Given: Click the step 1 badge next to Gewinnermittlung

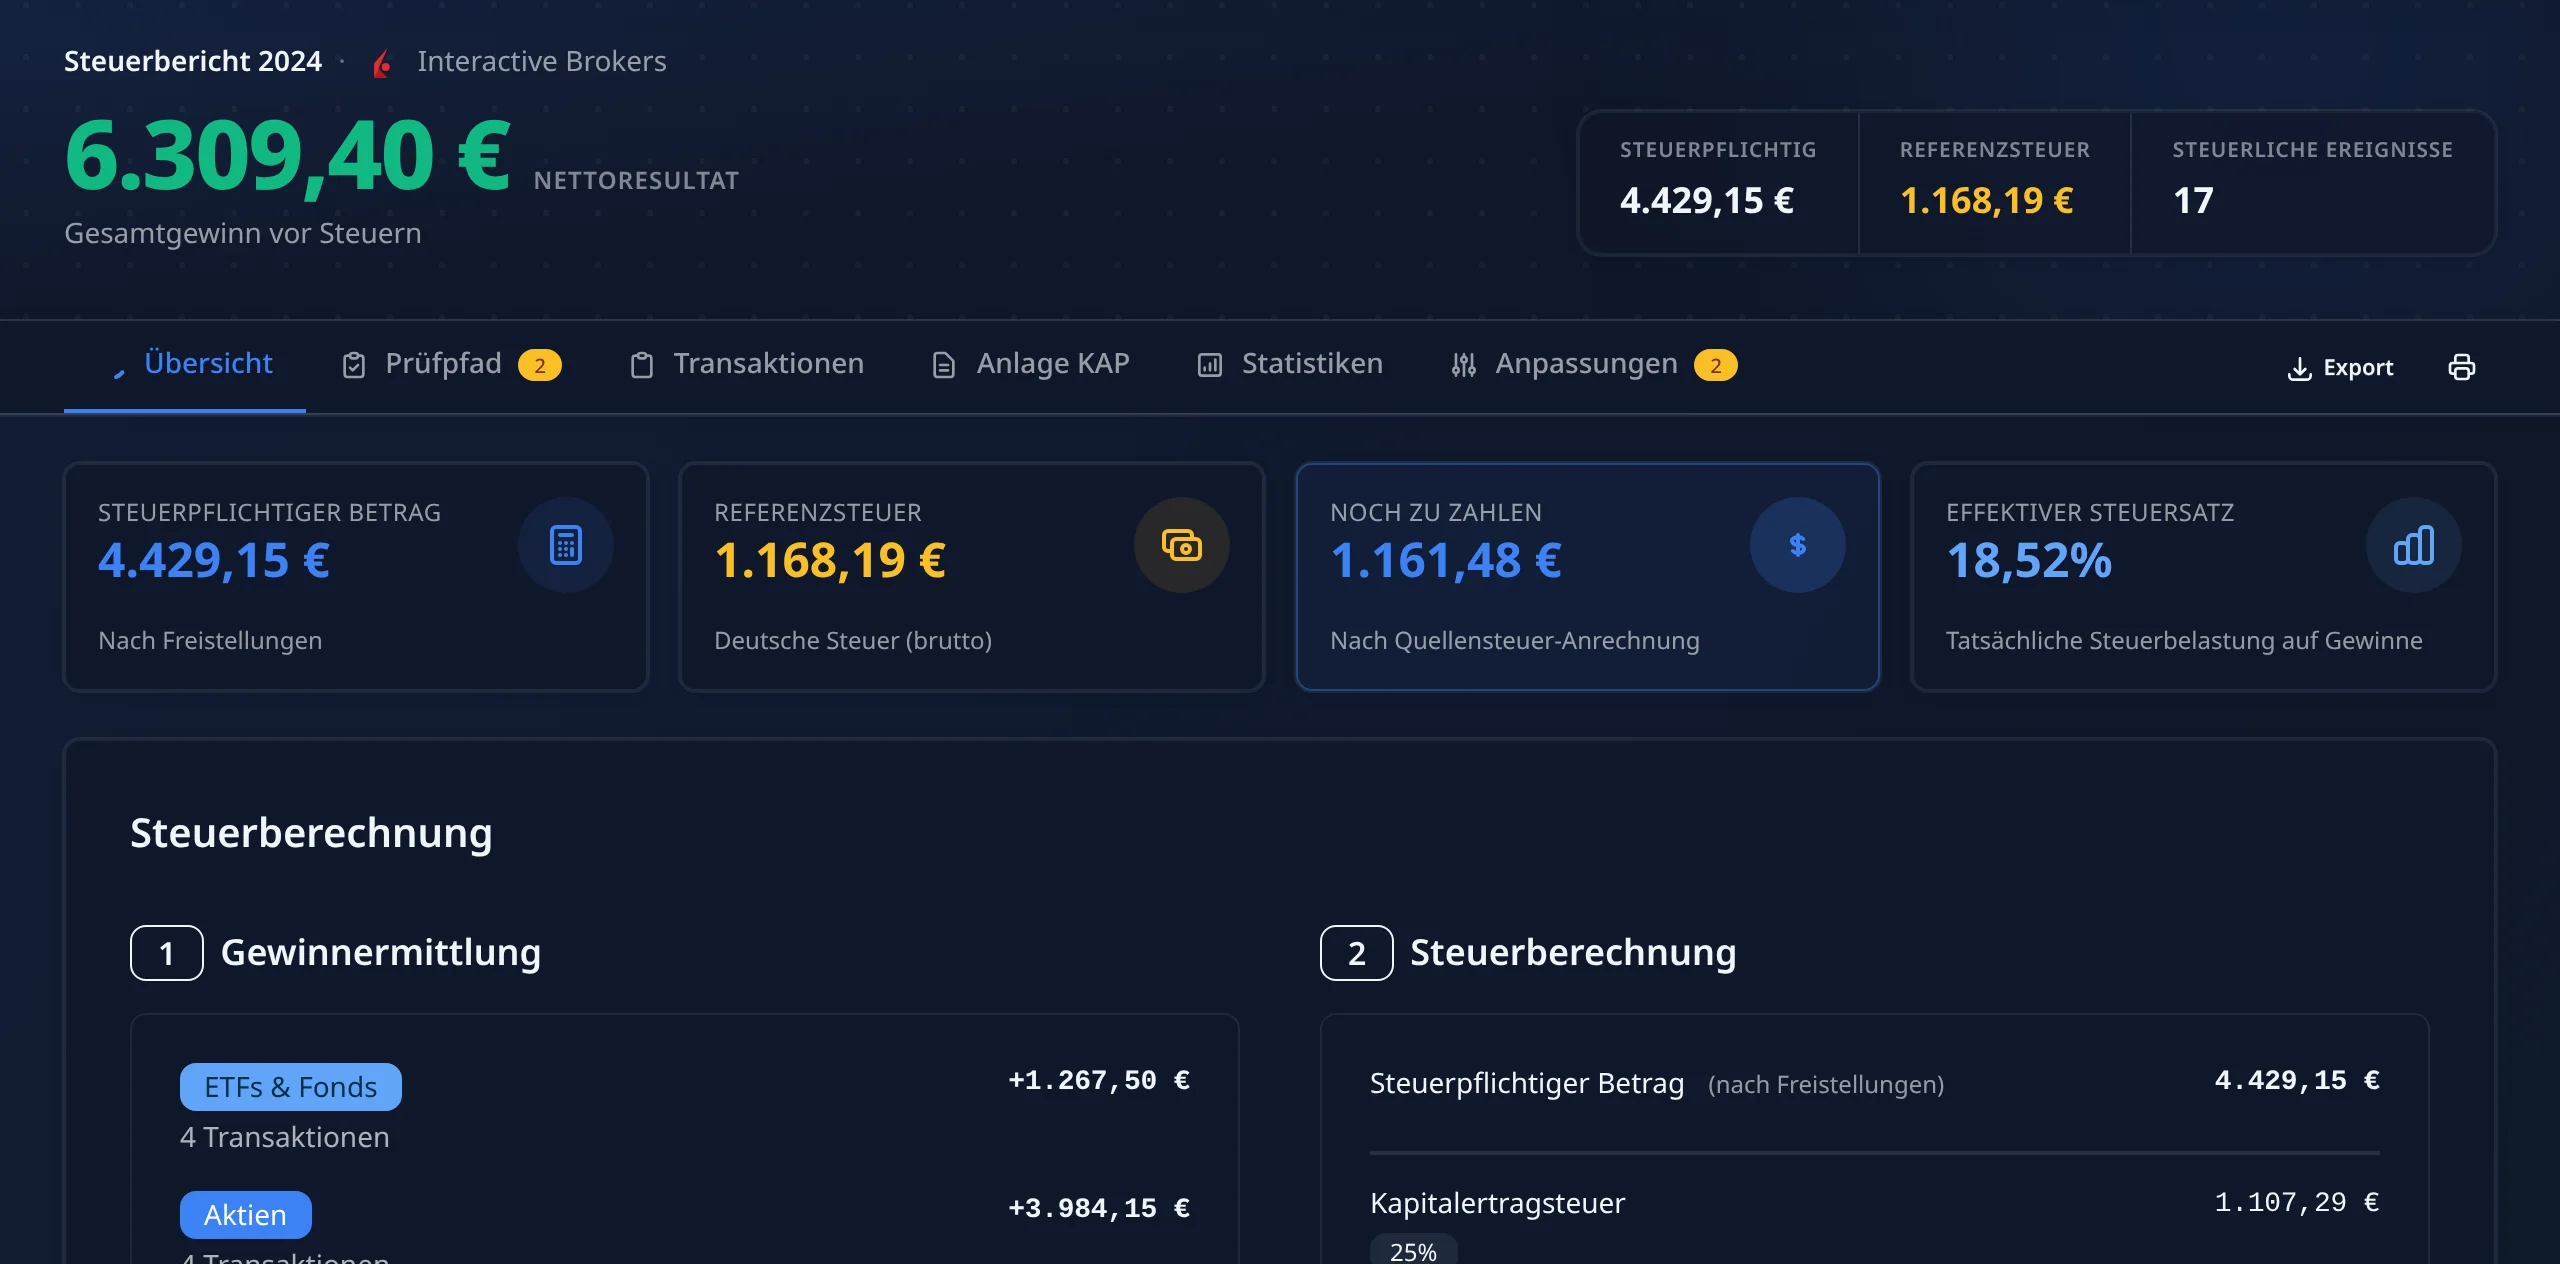Looking at the screenshot, I should 167,953.
